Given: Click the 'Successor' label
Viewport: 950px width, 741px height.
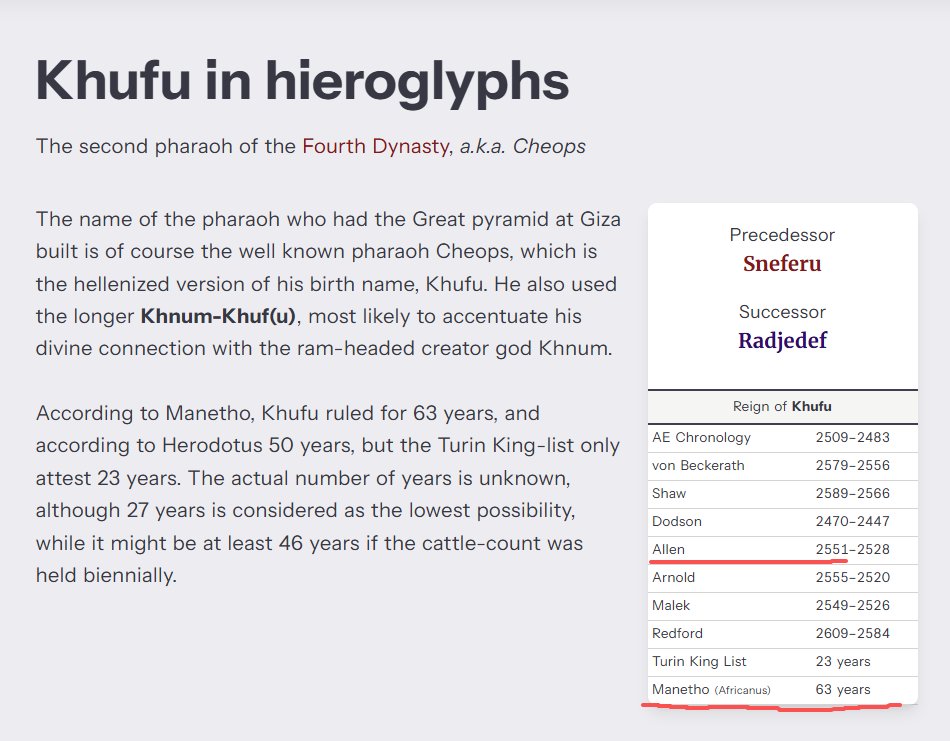Looking at the screenshot, I should 782,312.
